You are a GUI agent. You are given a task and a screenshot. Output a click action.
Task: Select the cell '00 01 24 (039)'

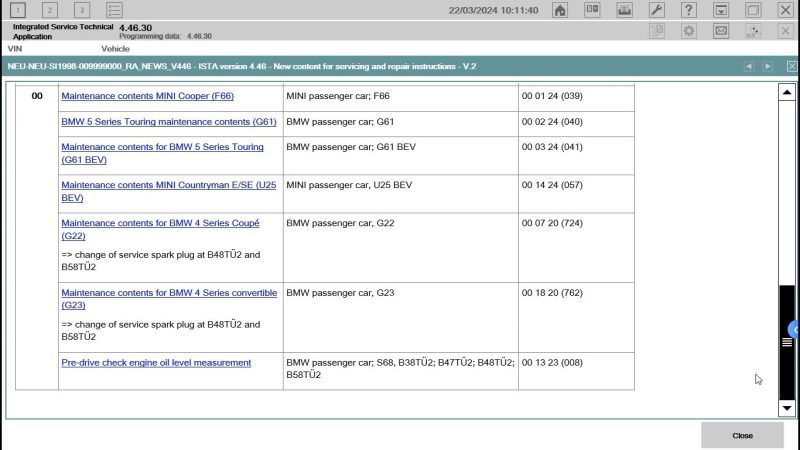(577, 98)
